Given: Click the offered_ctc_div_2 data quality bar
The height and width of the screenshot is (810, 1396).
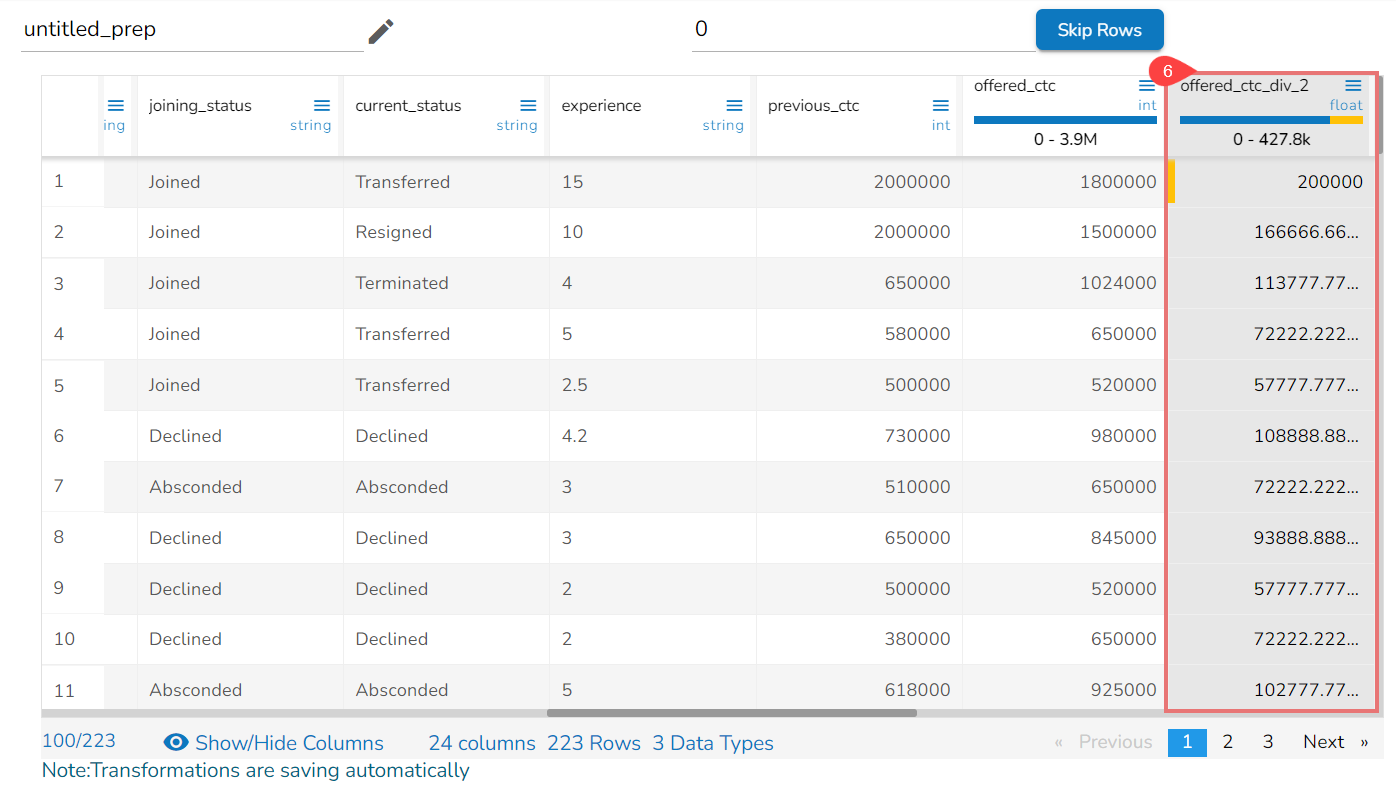Looking at the screenshot, I should (x=1270, y=120).
